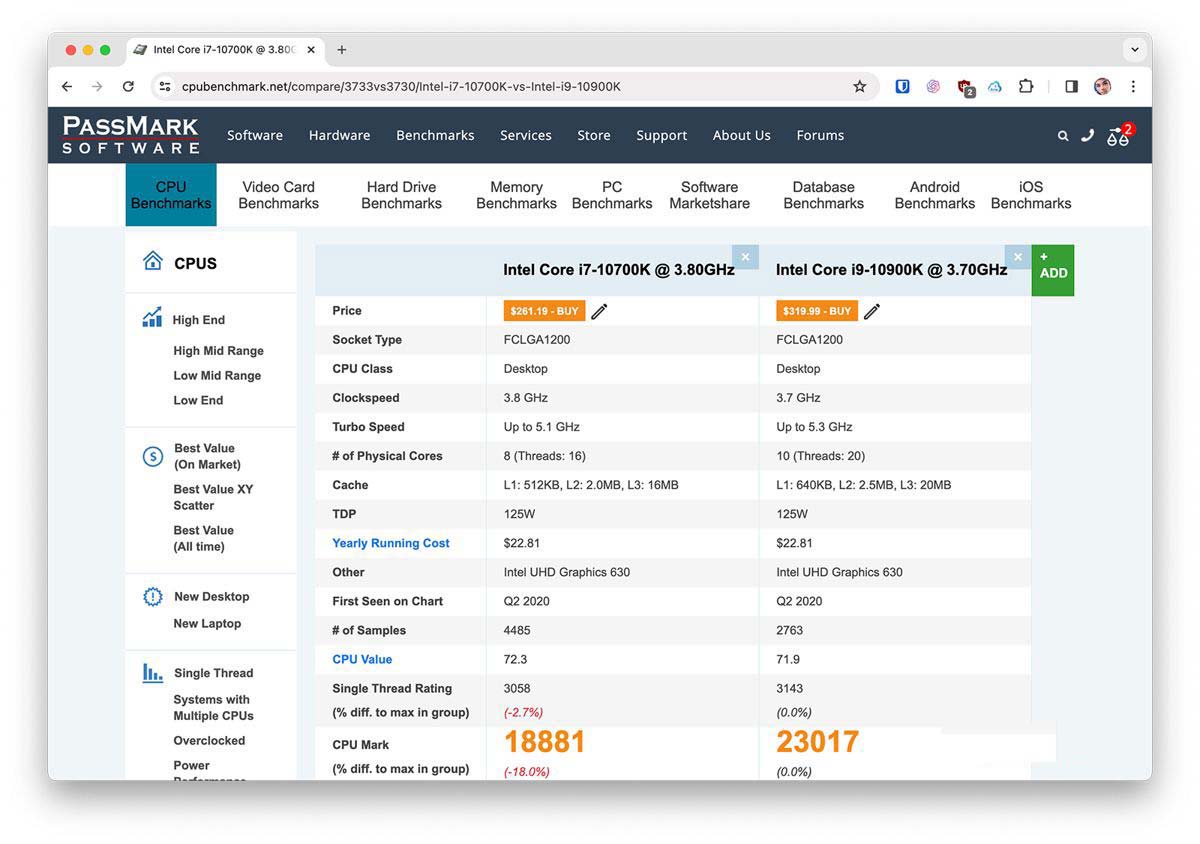Screen dimensions: 1200x844
Task: Click the PassMark Software logo
Action: click(130, 135)
